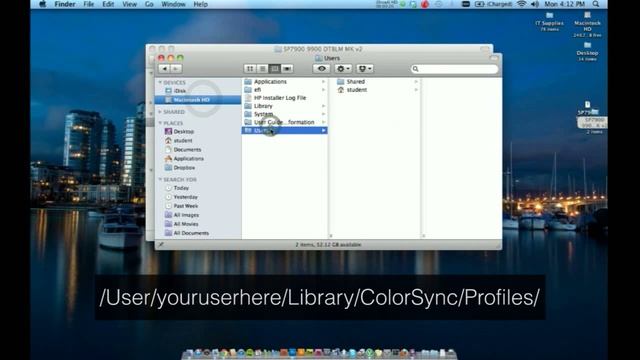Viewport: 640px width, 360px height.
Task: Select HP Installer Log File
Action: (x=284, y=98)
